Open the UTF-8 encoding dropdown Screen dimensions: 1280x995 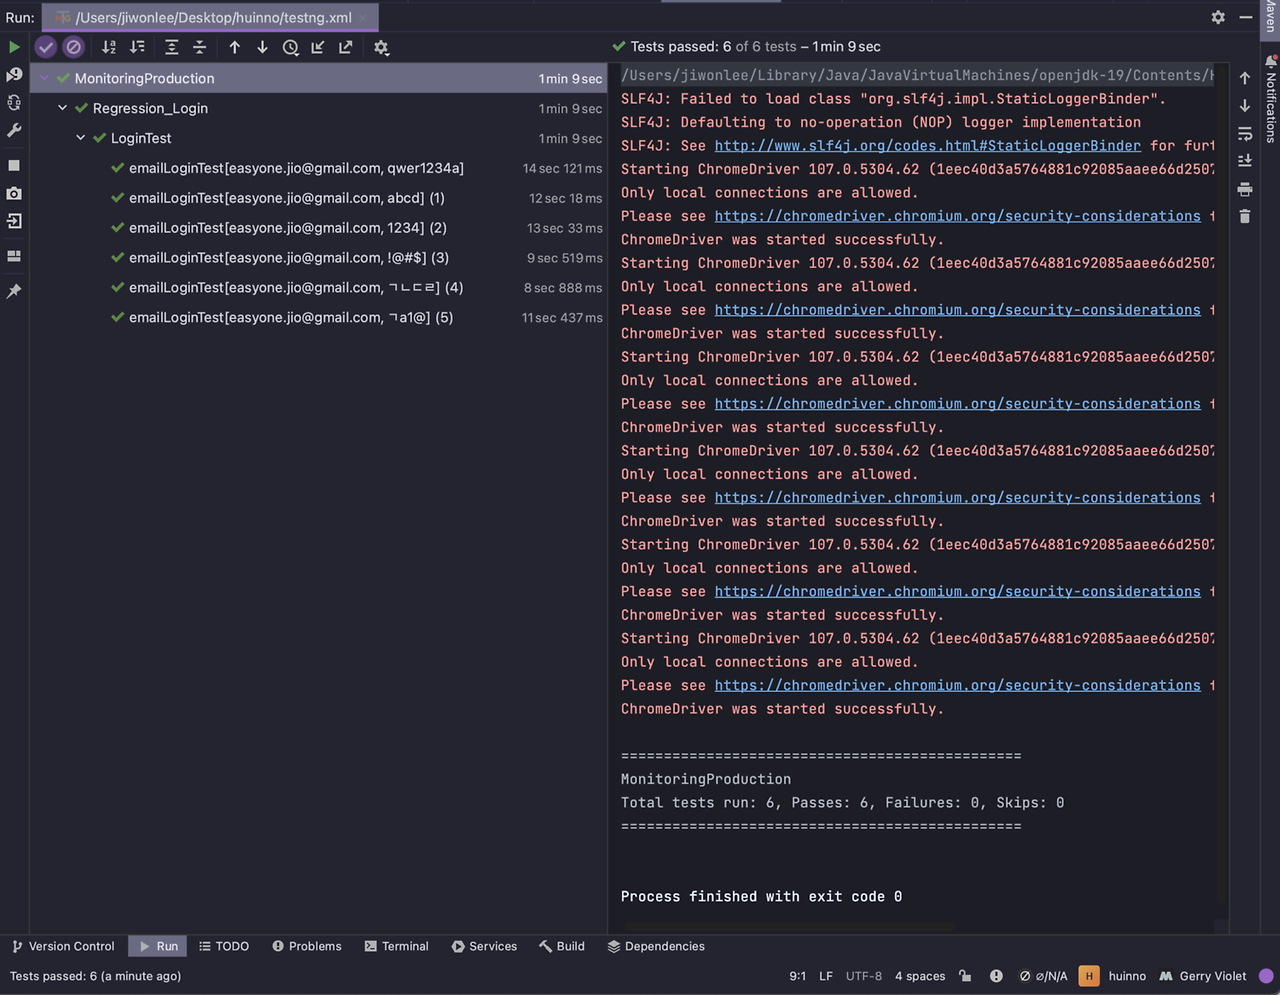point(864,976)
